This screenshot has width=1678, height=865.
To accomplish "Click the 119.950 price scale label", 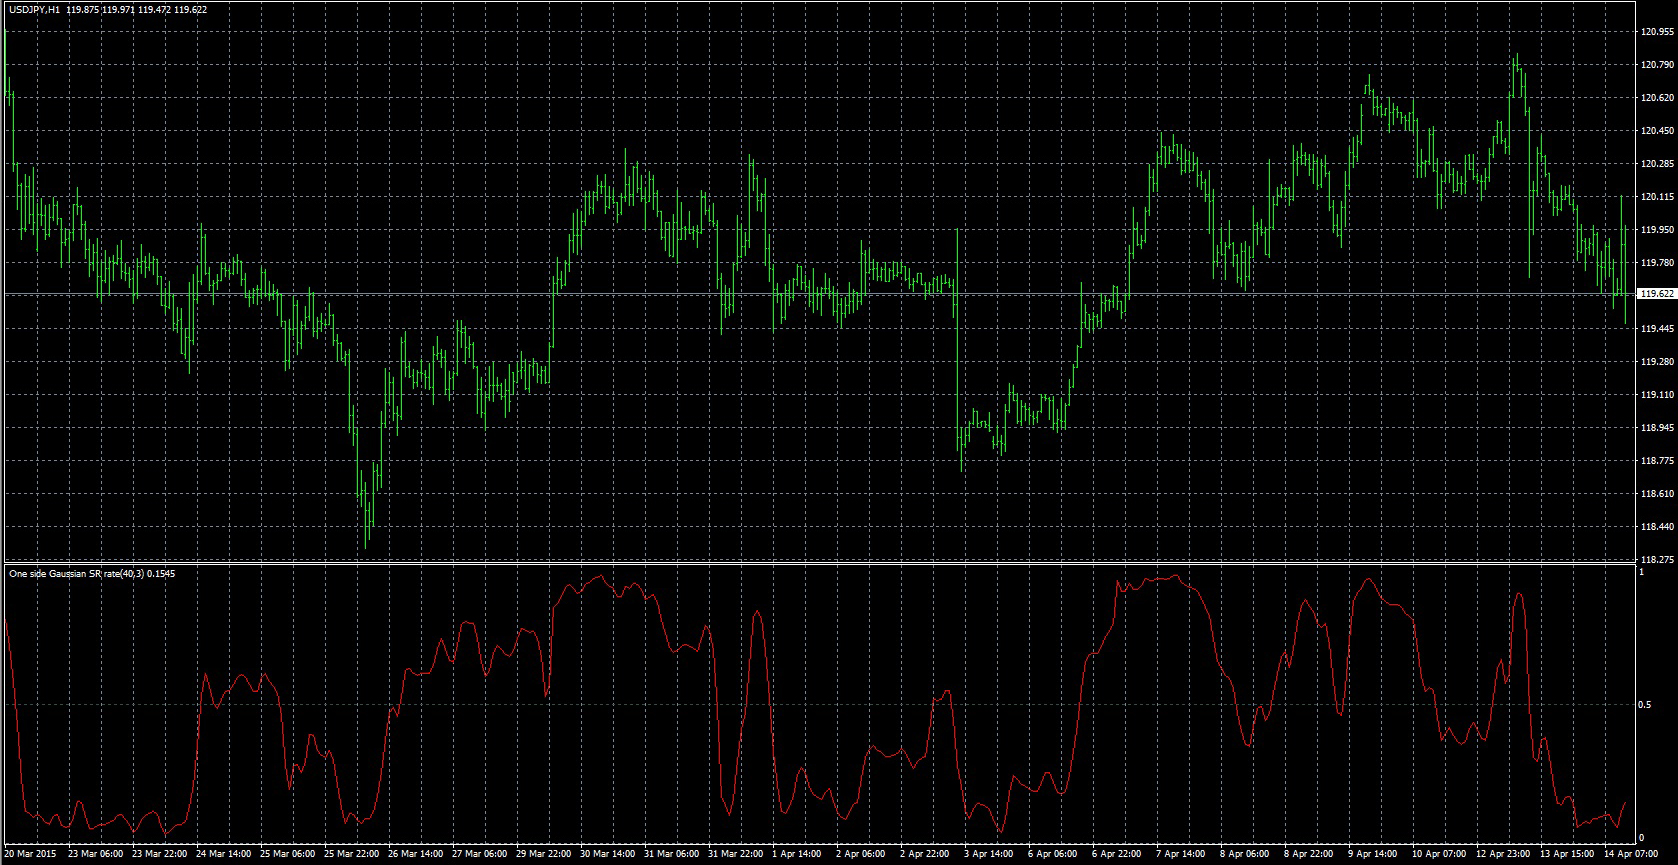I will click(x=1657, y=229).
